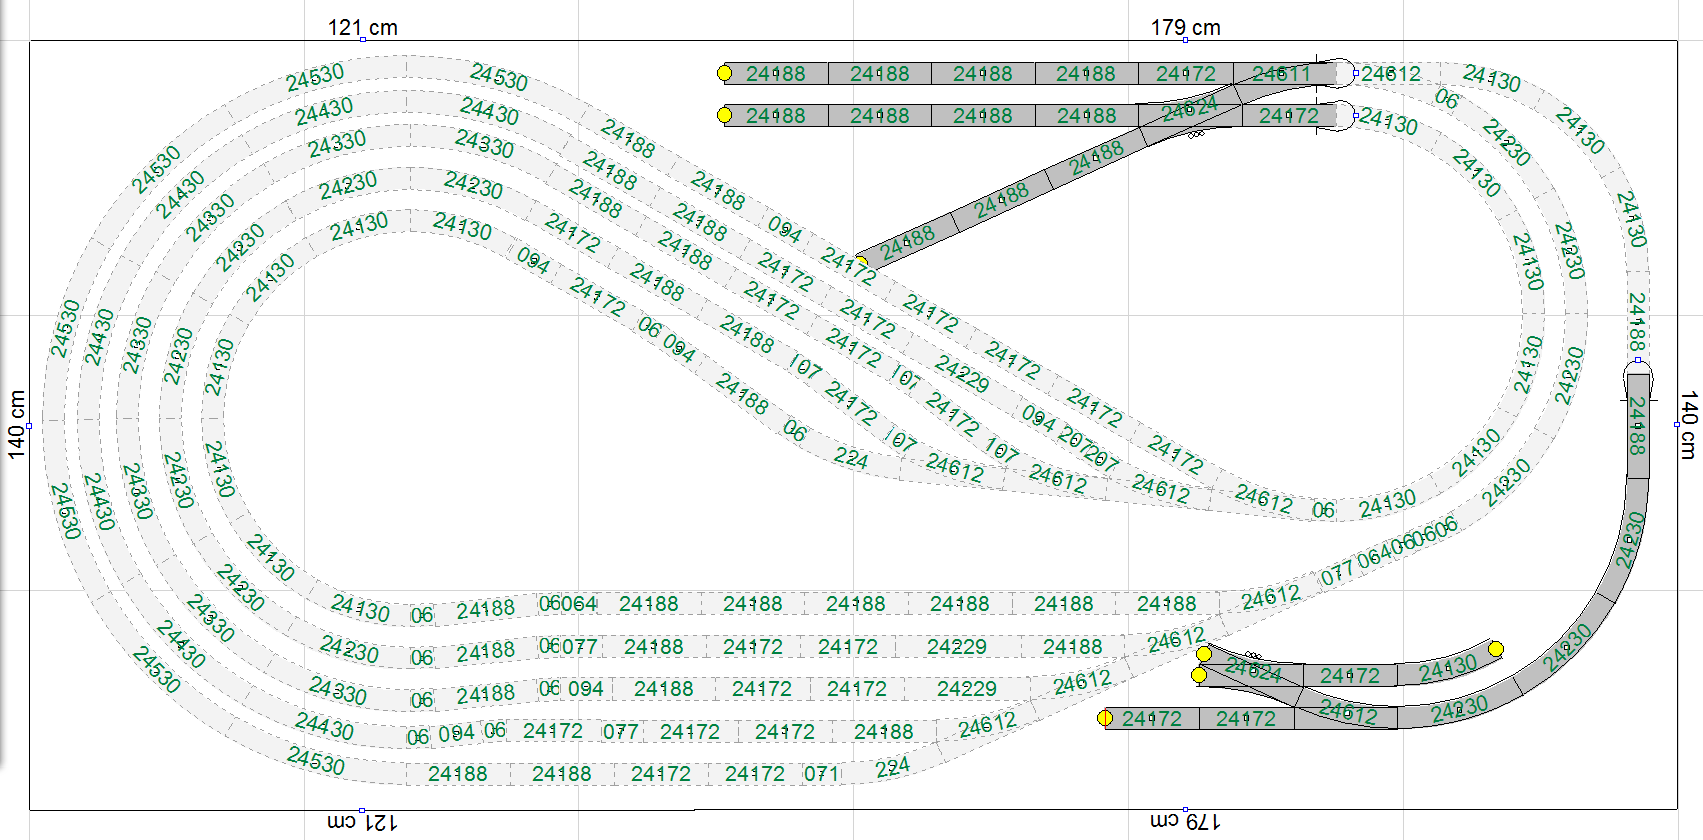Viewport: 1703px width, 840px height.
Task: Click the yellow endpoint of the second top siding
Action: [724, 115]
